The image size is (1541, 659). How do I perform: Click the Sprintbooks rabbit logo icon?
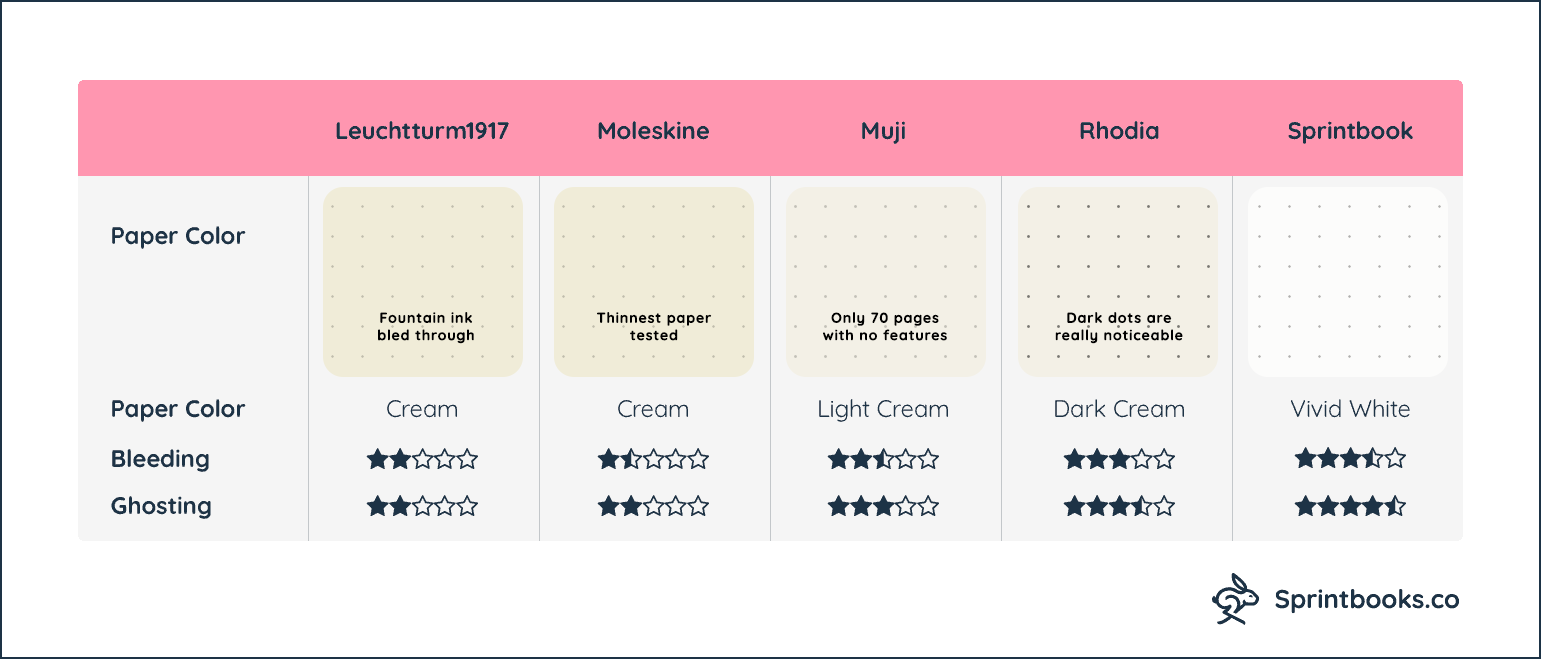point(1235,599)
